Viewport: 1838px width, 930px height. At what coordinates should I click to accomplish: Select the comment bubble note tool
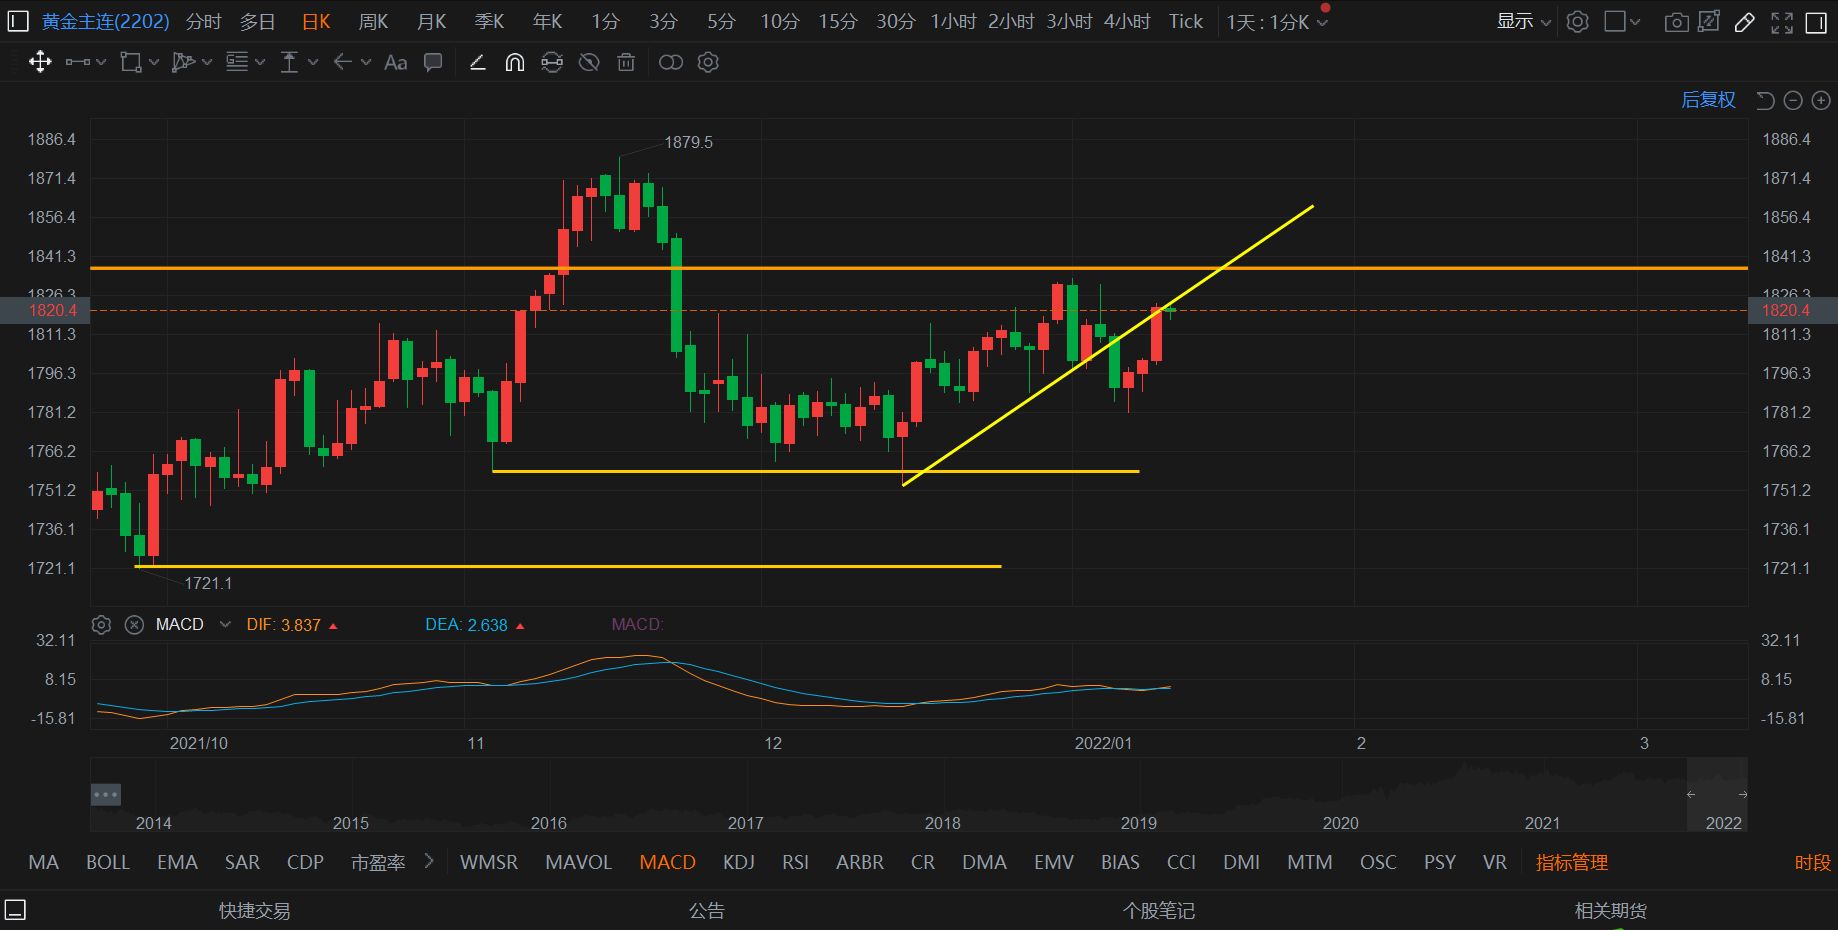pos(433,63)
